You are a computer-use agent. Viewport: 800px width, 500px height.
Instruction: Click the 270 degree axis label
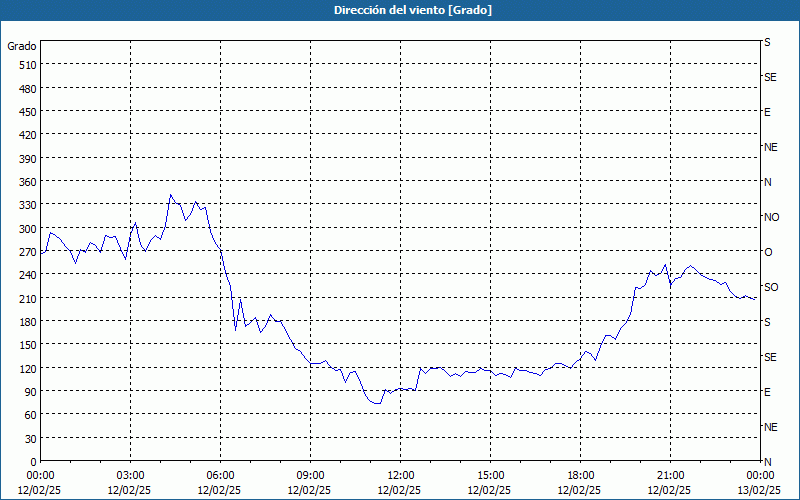(x=28, y=252)
